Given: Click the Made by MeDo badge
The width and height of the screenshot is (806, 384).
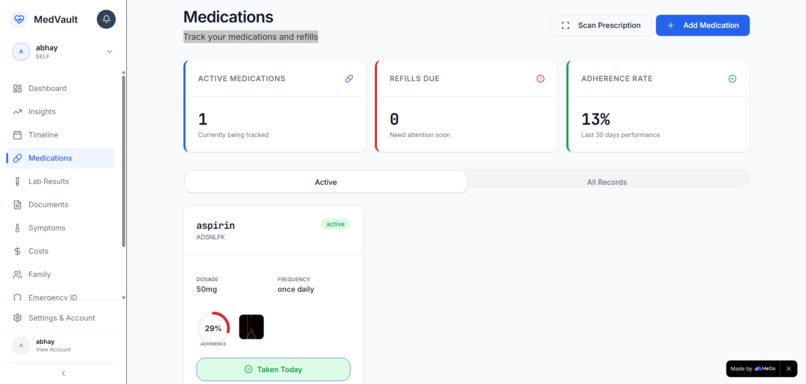Looking at the screenshot, I should 753,369.
